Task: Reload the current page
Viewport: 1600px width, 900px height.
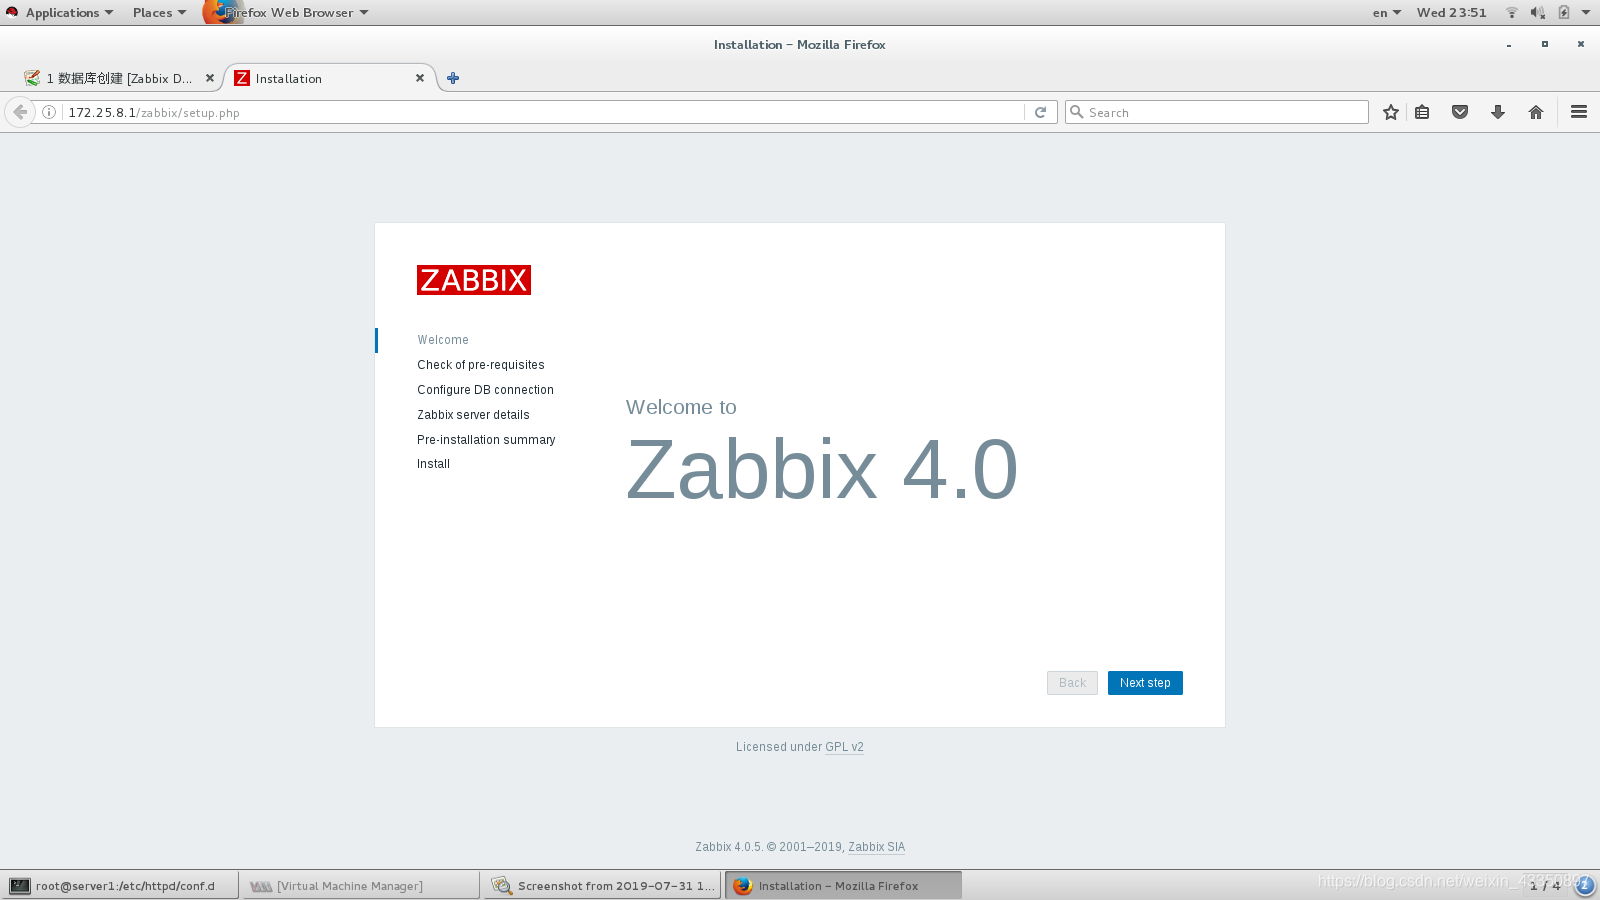Action: click(1040, 112)
